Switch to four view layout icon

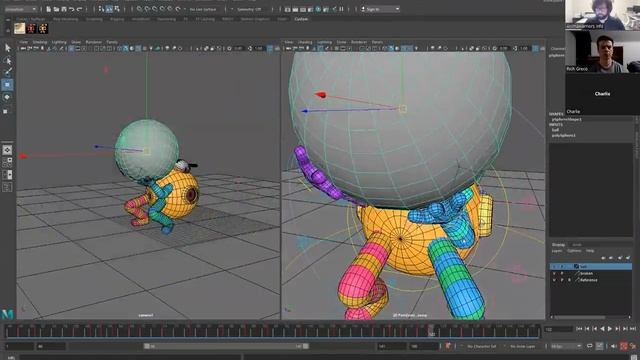pyautogui.click(x=7, y=162)
